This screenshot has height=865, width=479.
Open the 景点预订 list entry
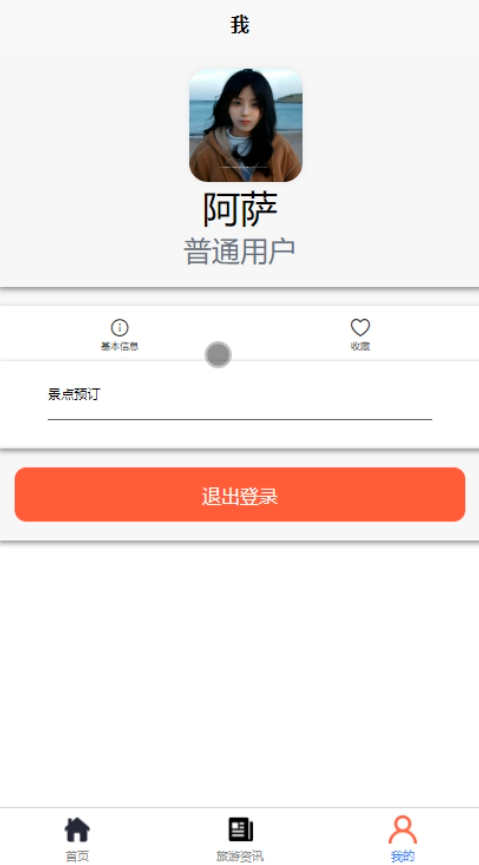point(240,395)
